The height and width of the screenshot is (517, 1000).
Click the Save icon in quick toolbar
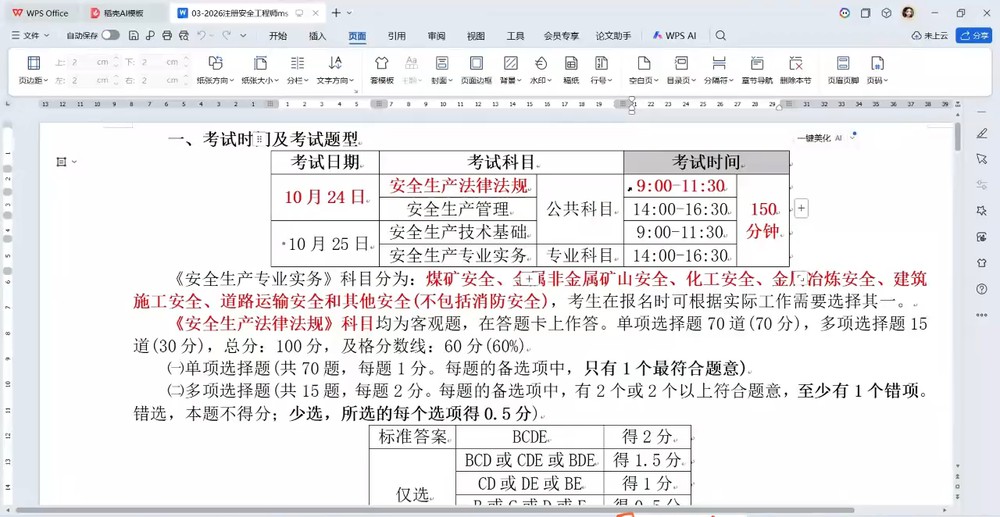pos(133,36)
